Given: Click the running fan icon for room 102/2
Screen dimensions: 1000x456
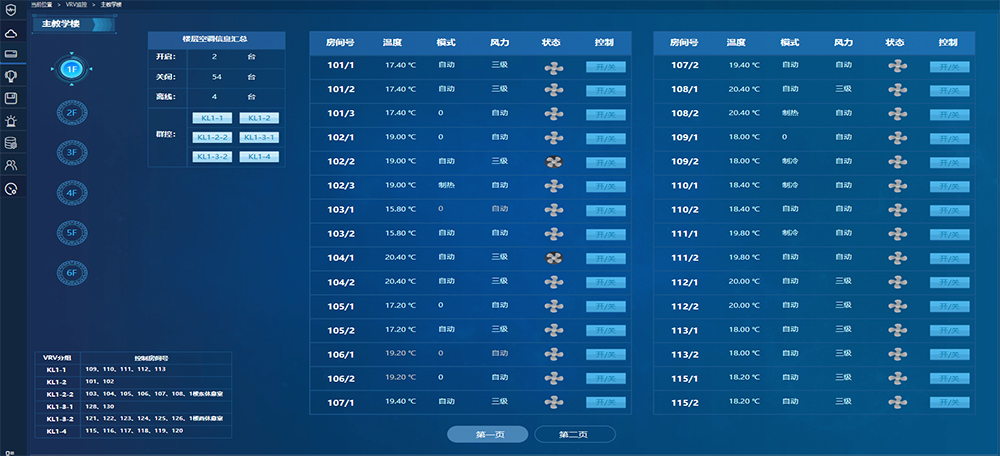Looking at the screenshot, I should coord(553,161).
